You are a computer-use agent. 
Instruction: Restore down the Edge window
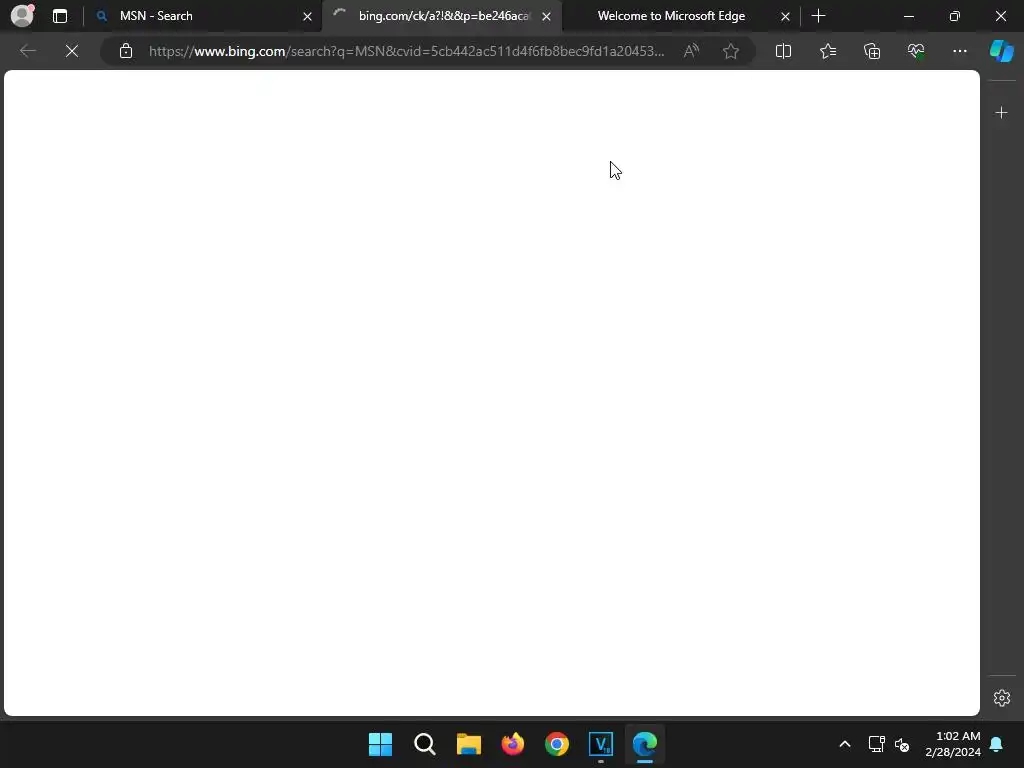click(954, 16)
